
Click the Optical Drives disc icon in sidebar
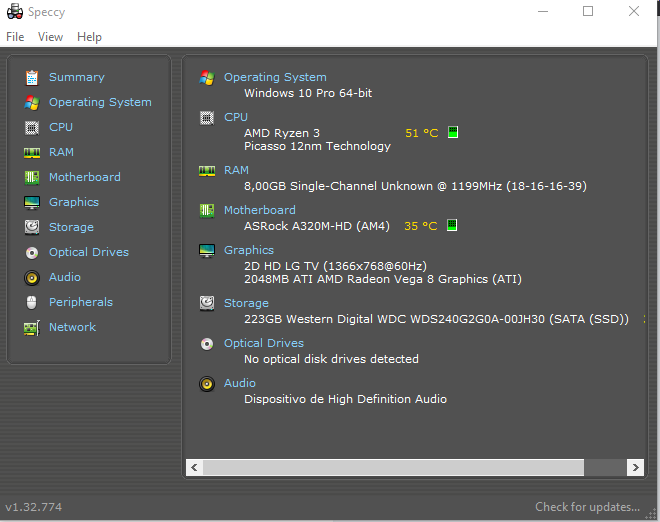pyautogui.click(x=32, y=253)
